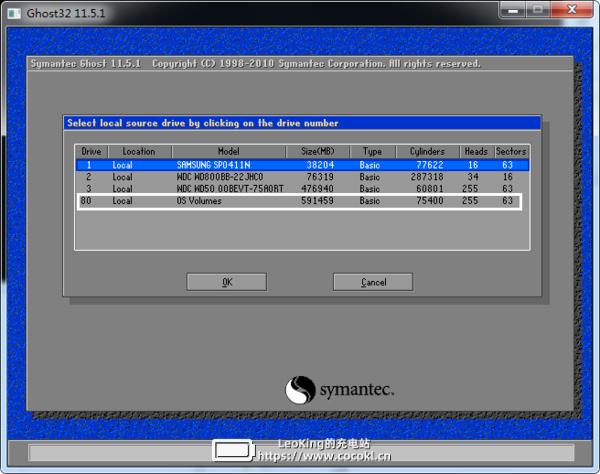Click the OK button

(227, 282)
